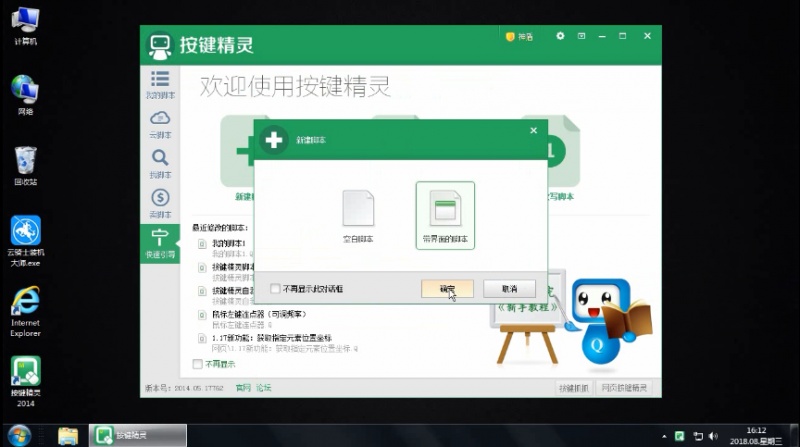Select the Internet Explorer desktop icon
Viewport: 800px width, 447px height.
(x=25, y=311)
